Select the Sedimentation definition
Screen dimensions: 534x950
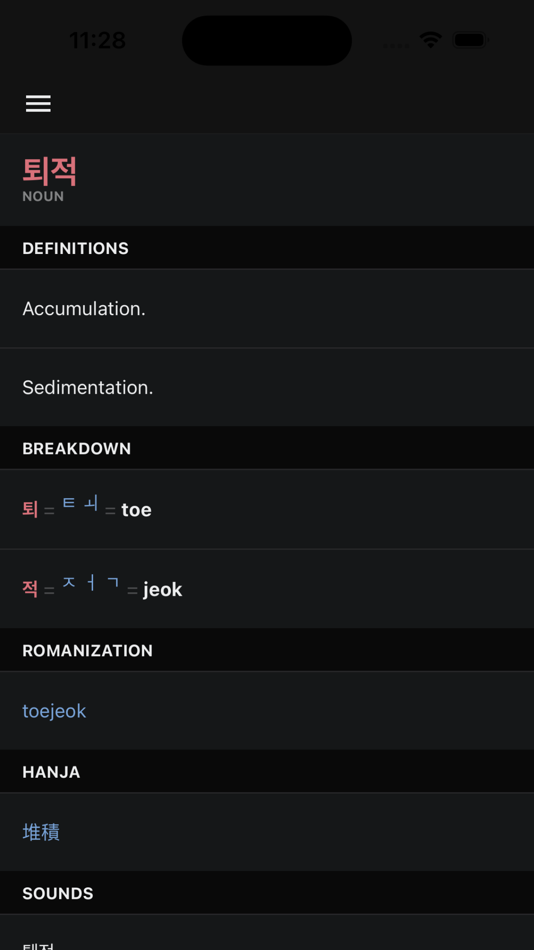click(267, 388)
